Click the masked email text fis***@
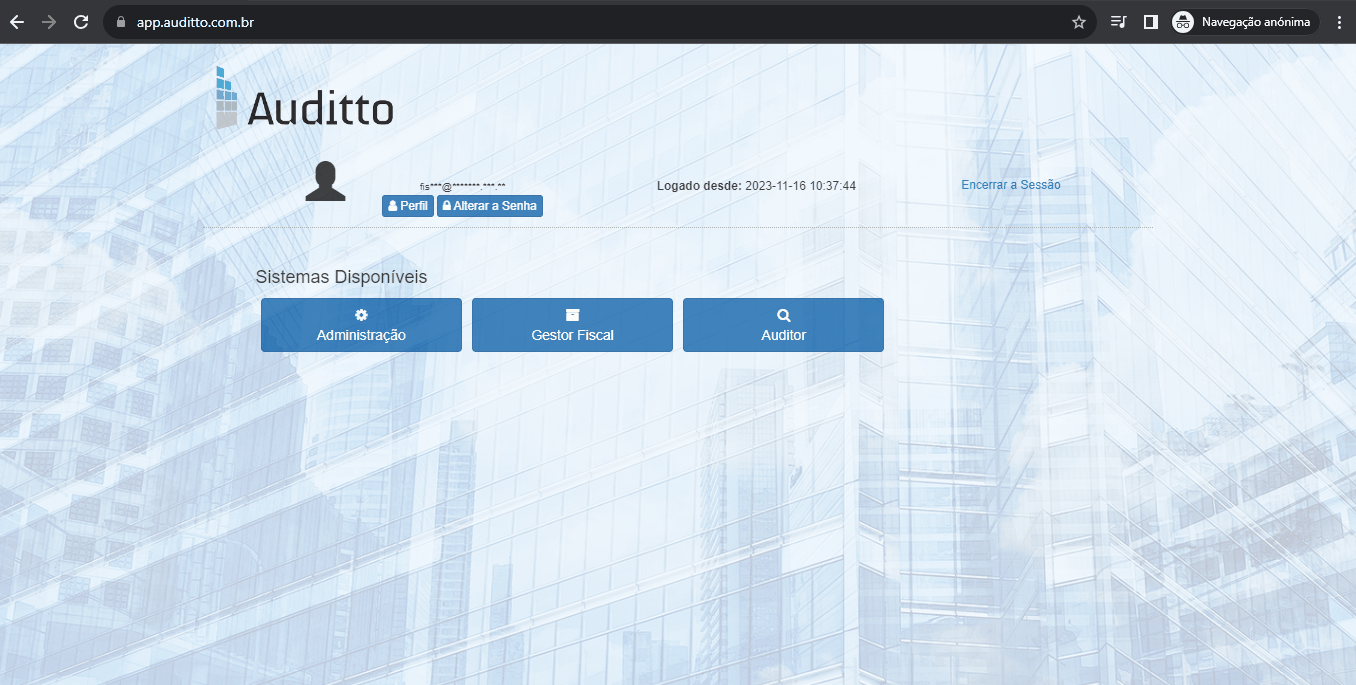 tap(462, 187)
